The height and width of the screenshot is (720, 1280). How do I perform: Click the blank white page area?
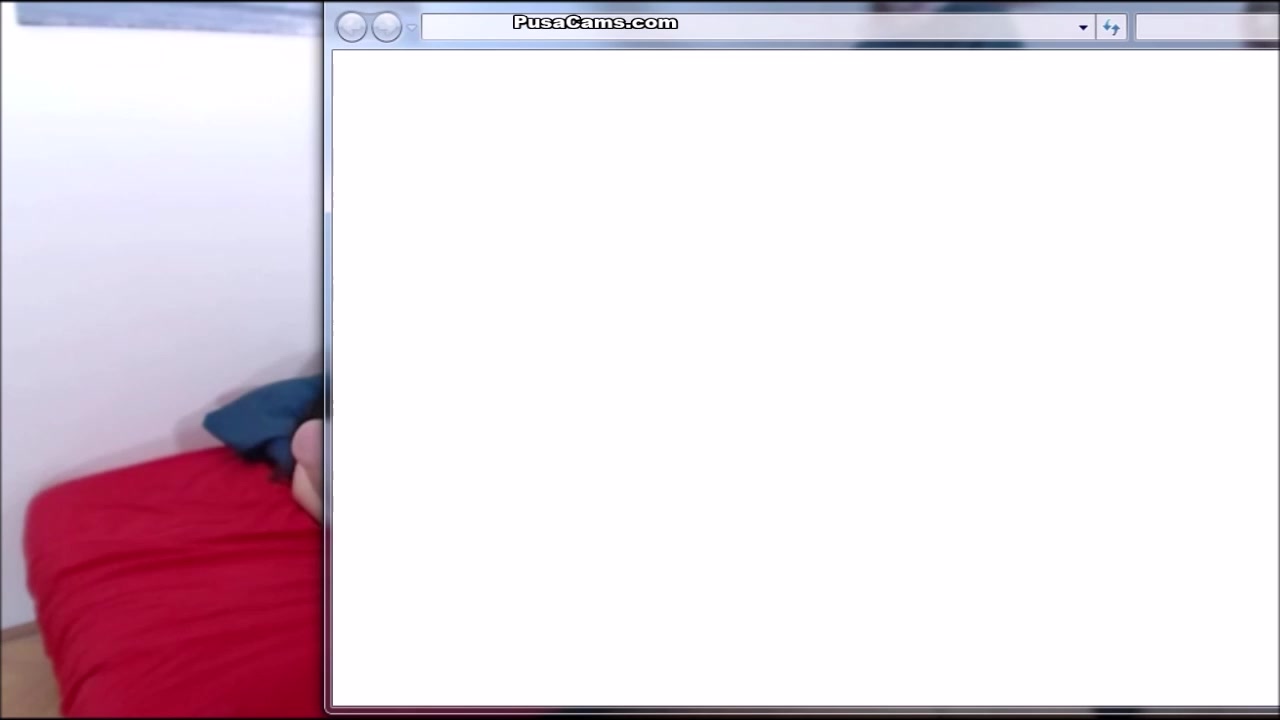(x=800, y=380)
